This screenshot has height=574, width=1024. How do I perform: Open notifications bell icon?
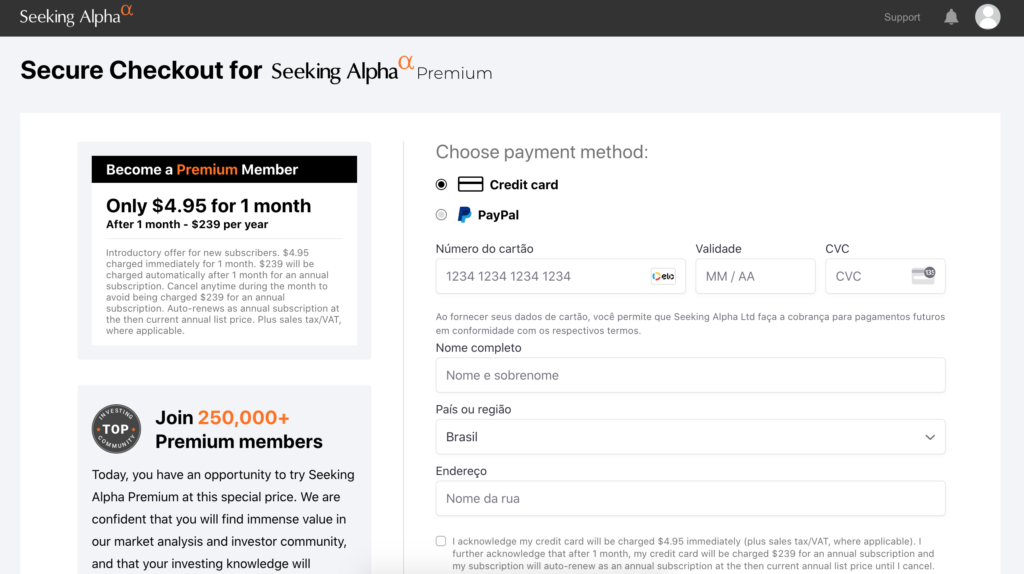click(951, 17)
